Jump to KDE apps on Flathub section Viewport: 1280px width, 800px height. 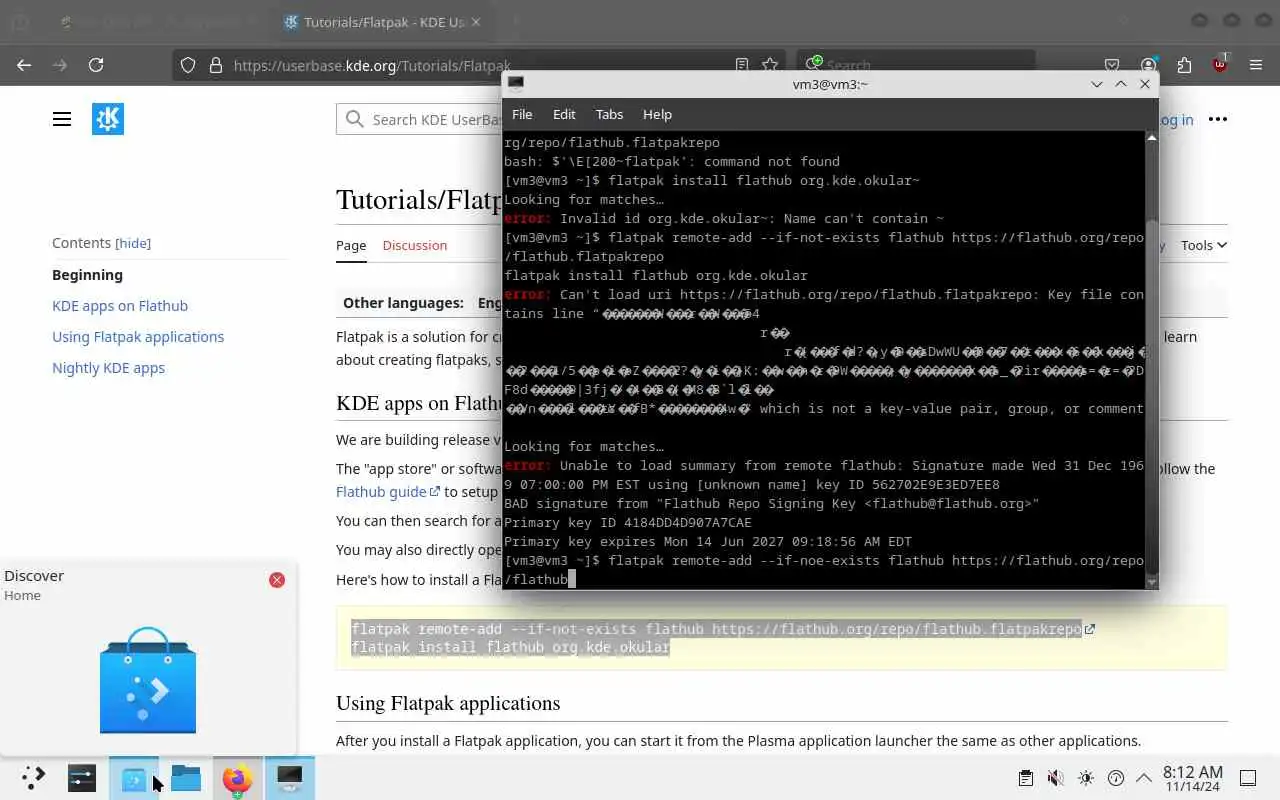click(120, 306)
